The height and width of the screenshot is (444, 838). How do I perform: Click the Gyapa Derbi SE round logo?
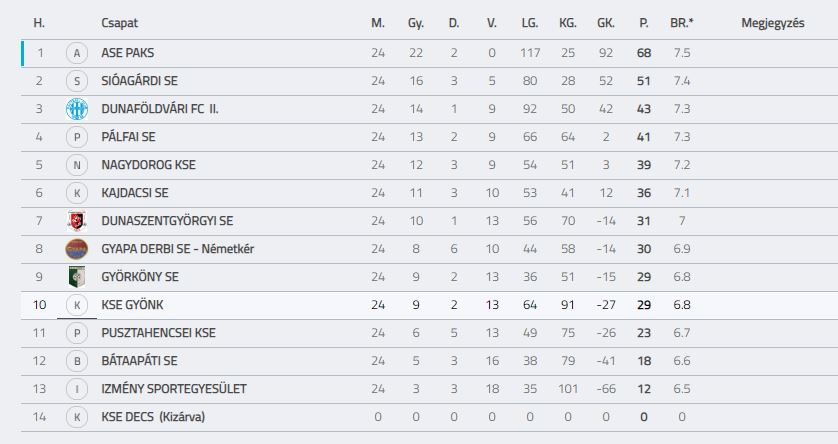77,249
